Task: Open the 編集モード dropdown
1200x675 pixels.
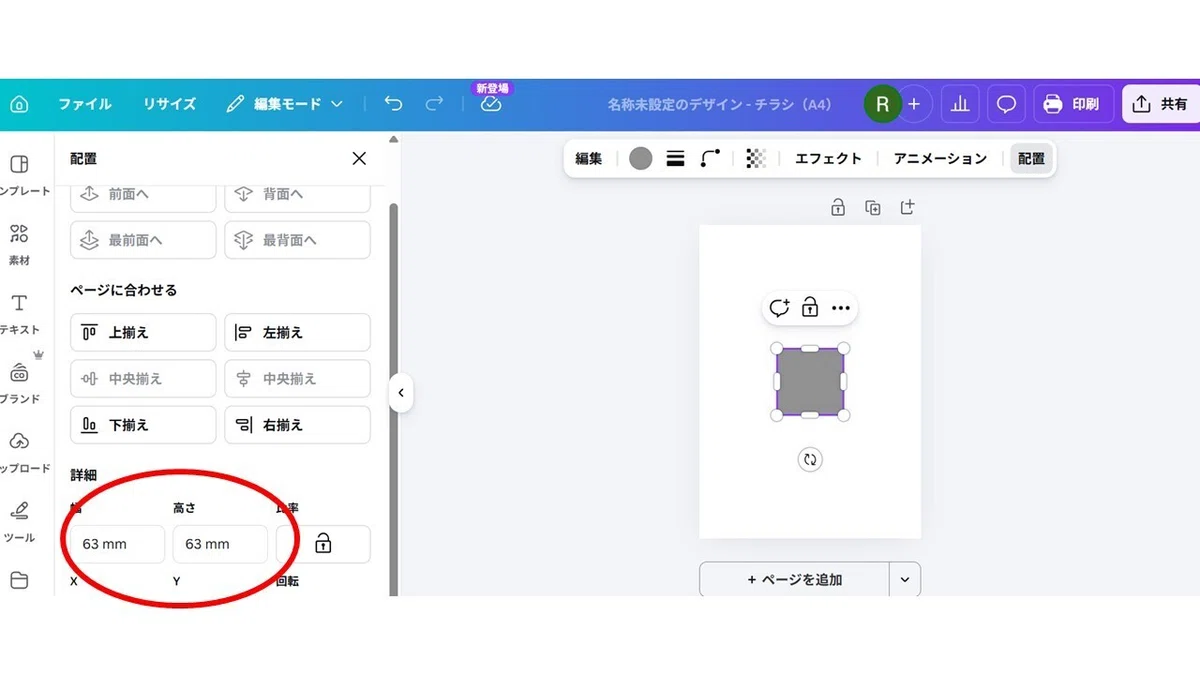Action: click(285, 104)
